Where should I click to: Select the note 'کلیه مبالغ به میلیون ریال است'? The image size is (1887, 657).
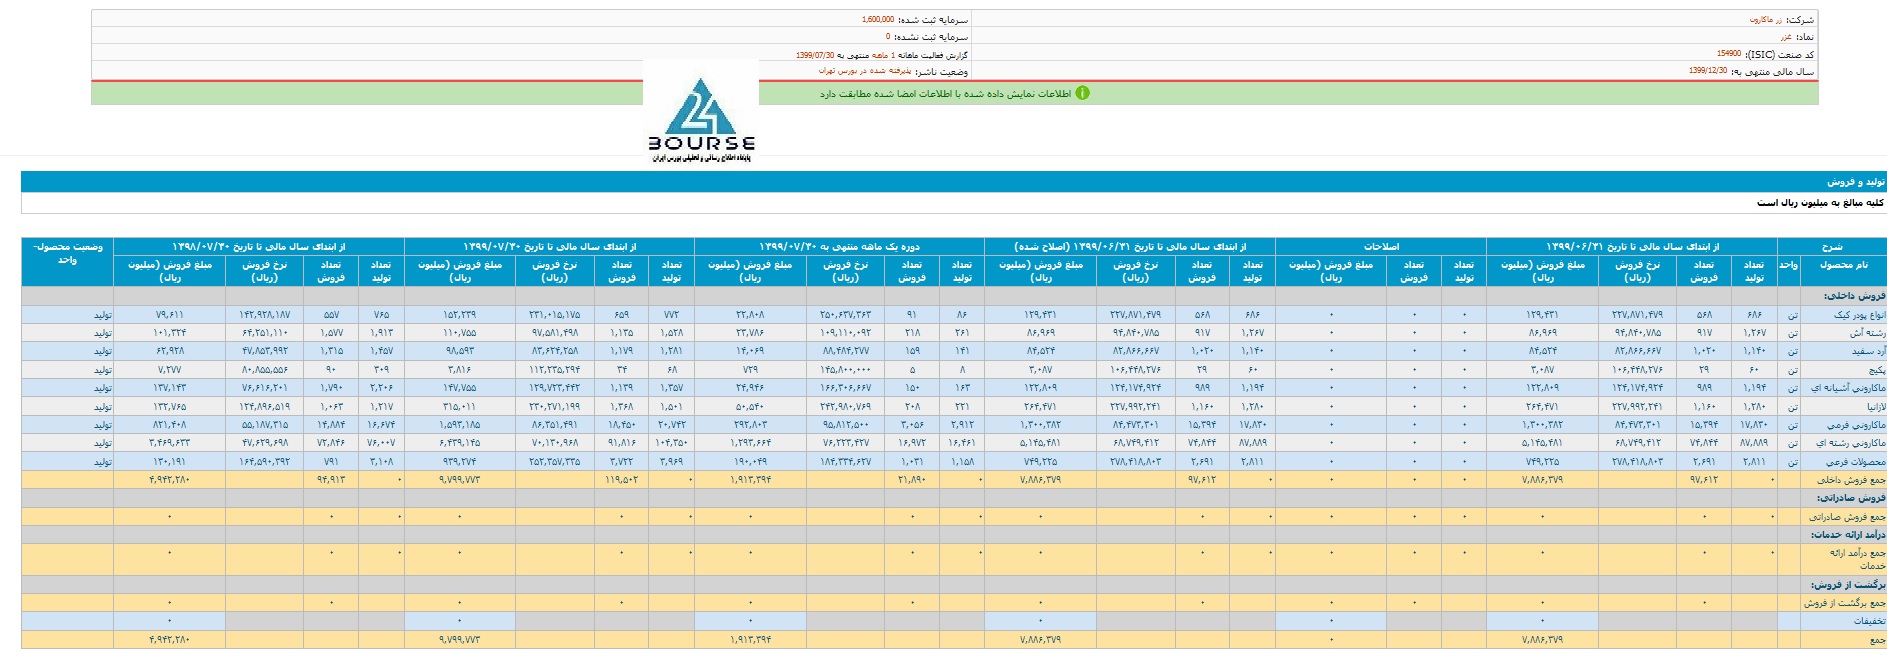[x=1820, y=203]
